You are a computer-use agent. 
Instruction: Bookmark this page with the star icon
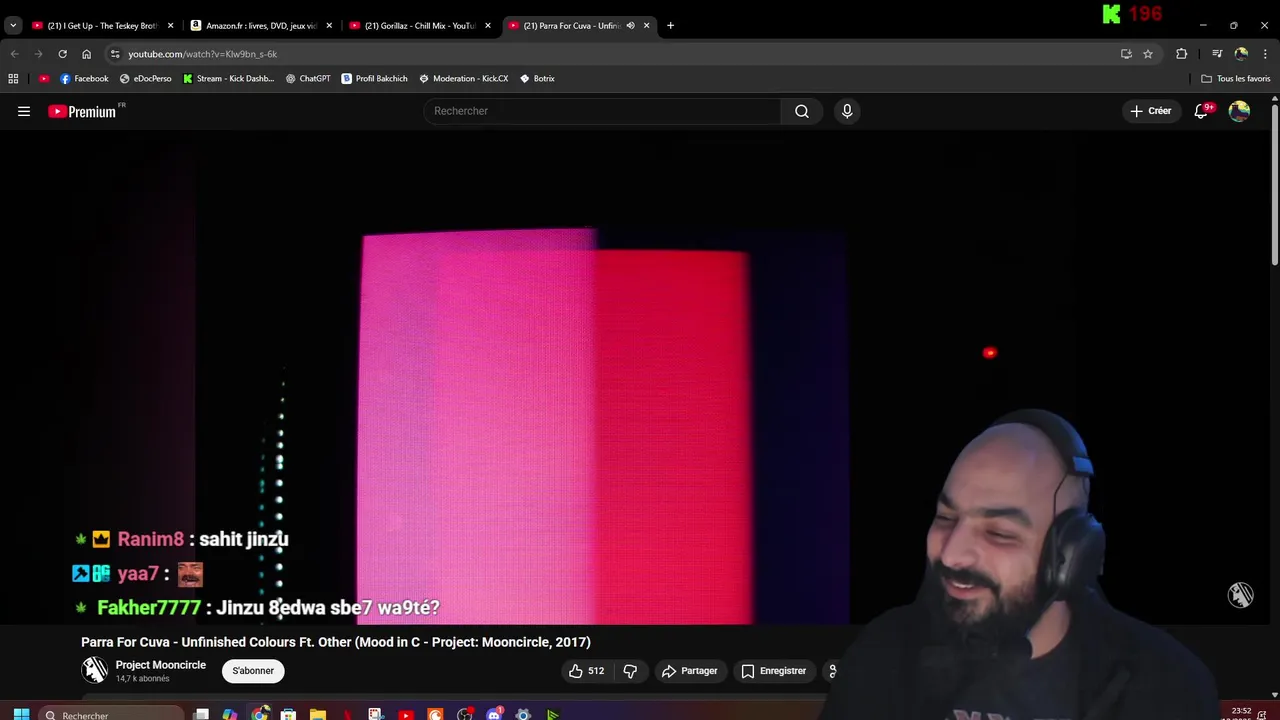1148,54
